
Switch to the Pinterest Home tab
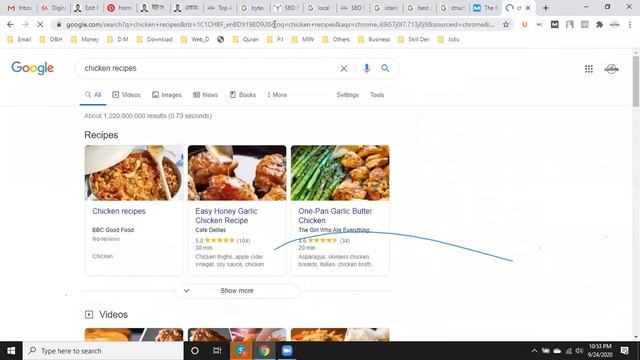pyautogui.click(x=119, y=8)
